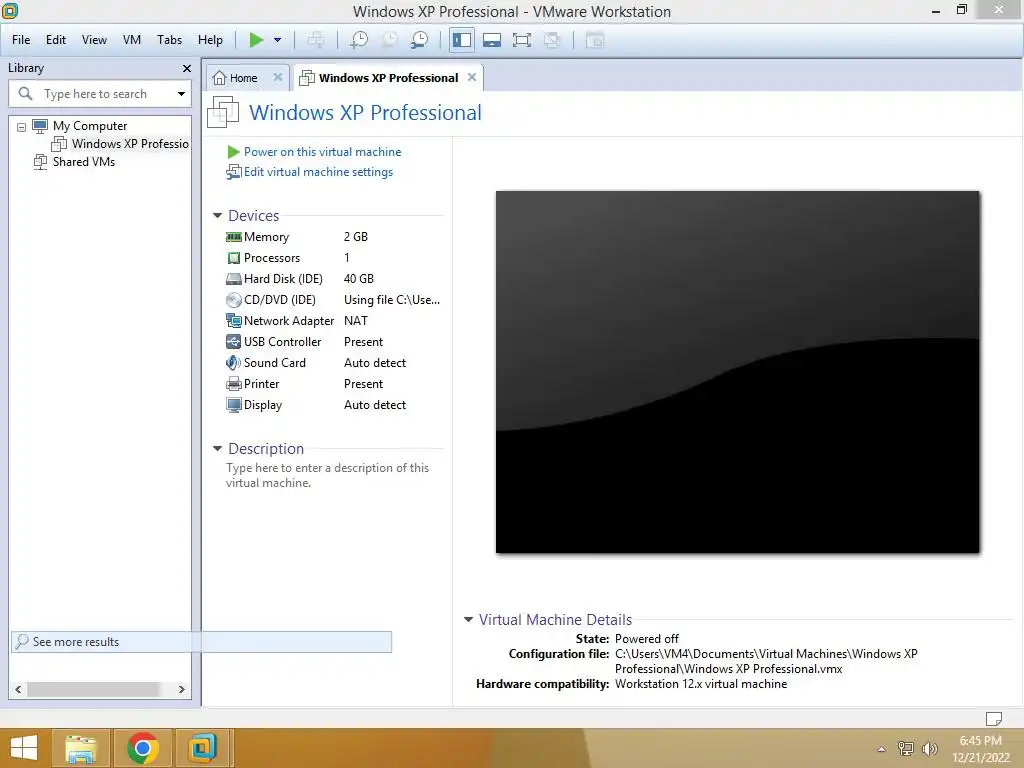
Task: Click the message log icon in status bar
Action: (993, 718)
